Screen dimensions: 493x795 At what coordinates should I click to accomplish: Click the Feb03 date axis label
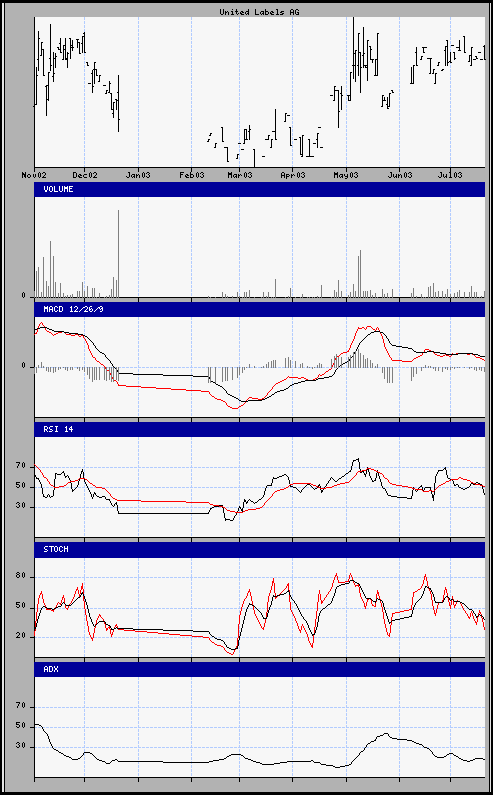point(192,175)
